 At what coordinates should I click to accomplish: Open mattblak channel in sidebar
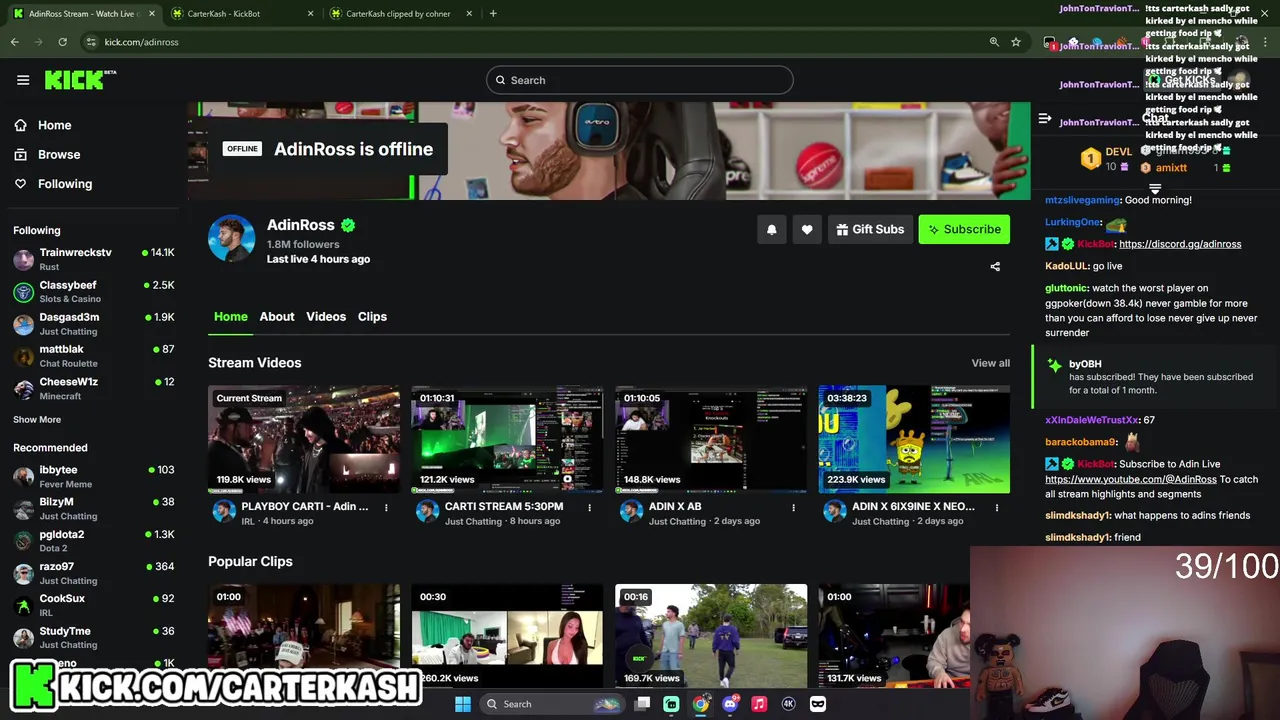tap(94, 356)
